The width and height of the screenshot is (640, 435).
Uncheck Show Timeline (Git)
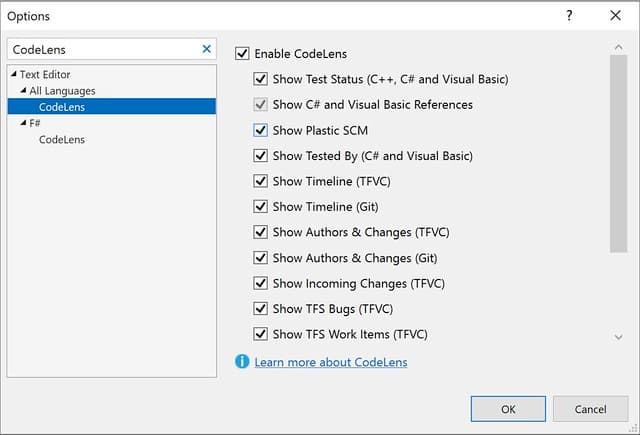coord(261,207)
